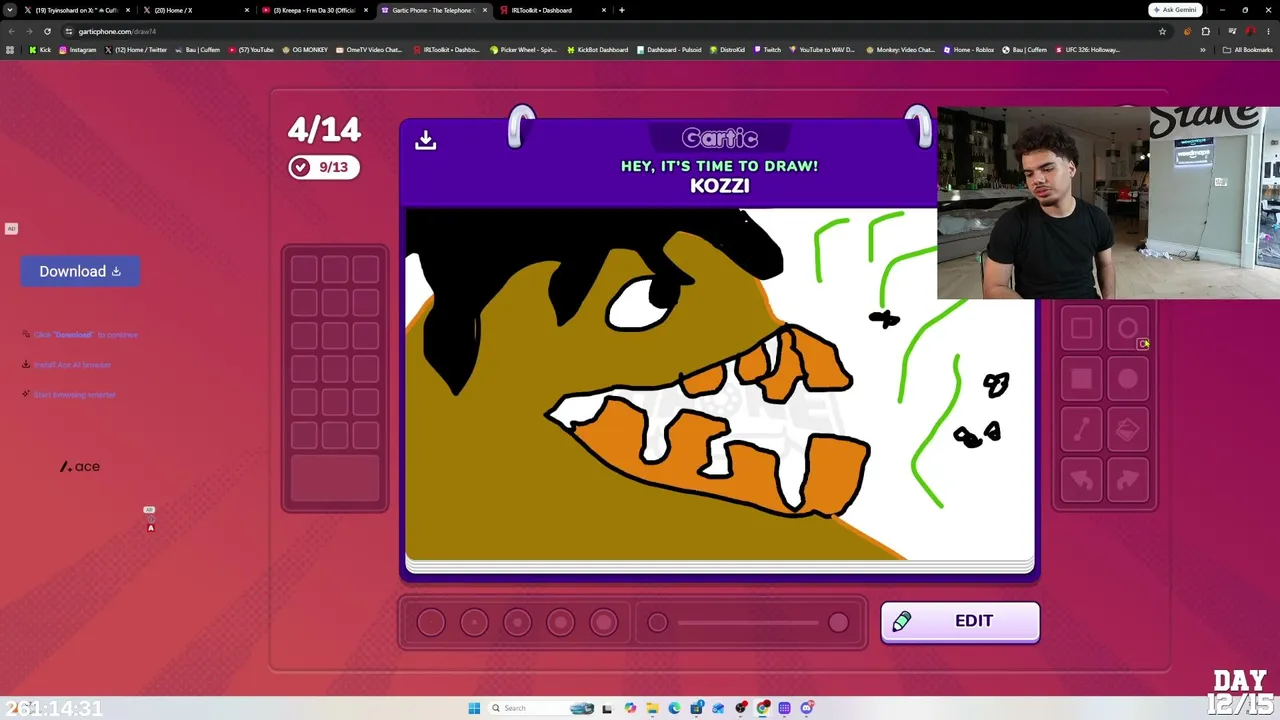Image resolution: width=1280 pixels, height=720 pixels.
Task: Click the blue Download ad button
Action: [x=80, y=271]
